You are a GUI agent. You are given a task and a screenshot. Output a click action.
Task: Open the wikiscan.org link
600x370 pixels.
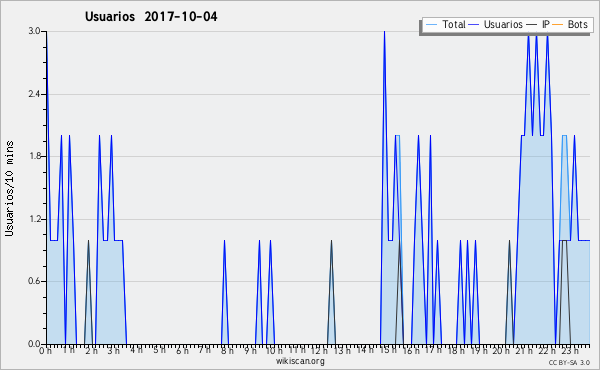(300, 361)
